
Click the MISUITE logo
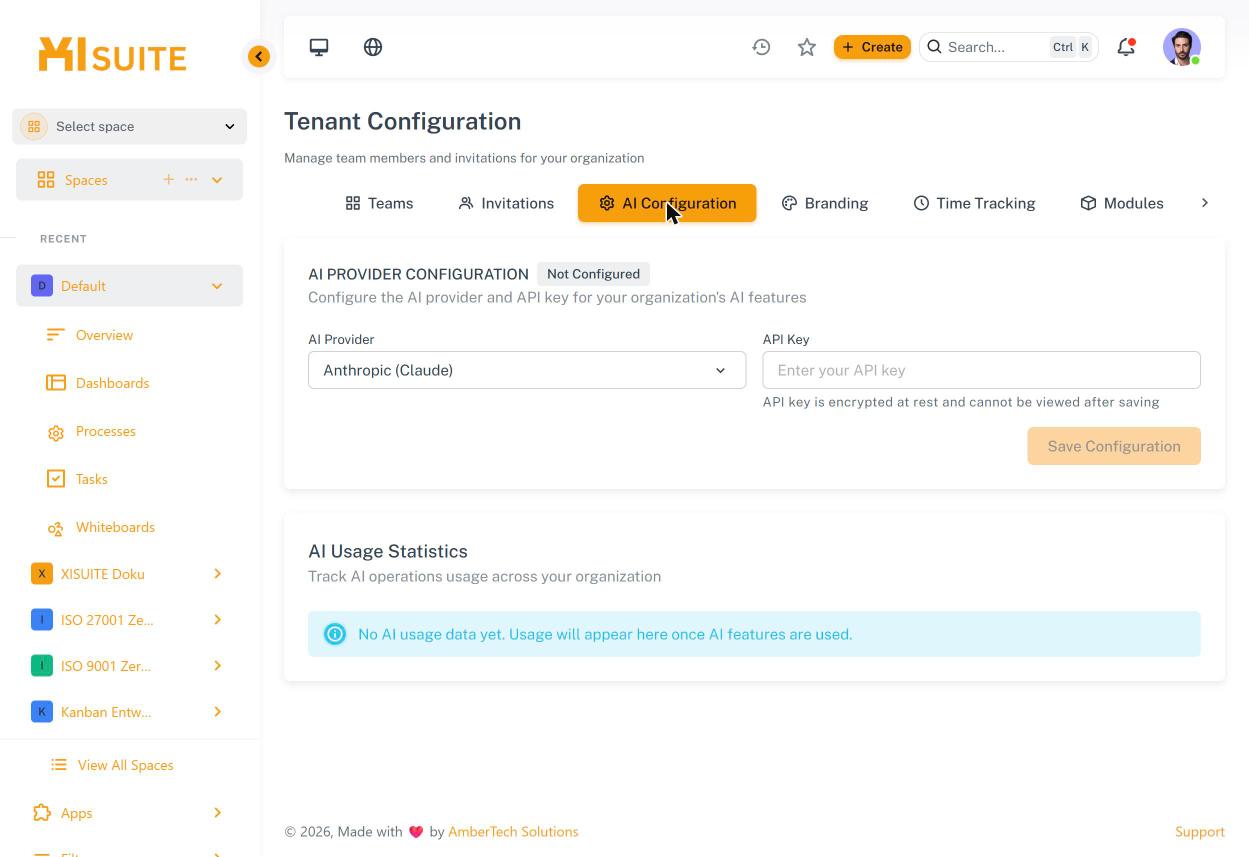pyautogui.click(x=112, y=55)
